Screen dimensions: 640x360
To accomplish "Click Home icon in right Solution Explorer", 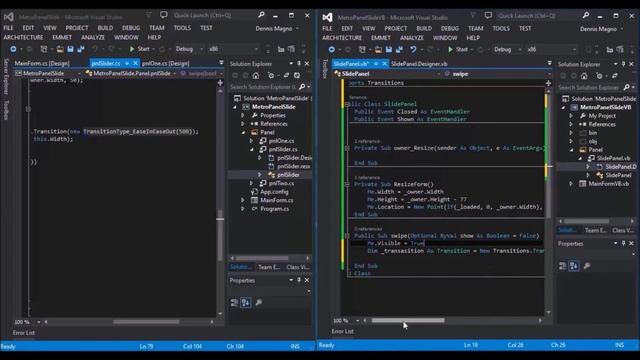I will point(584,76).
